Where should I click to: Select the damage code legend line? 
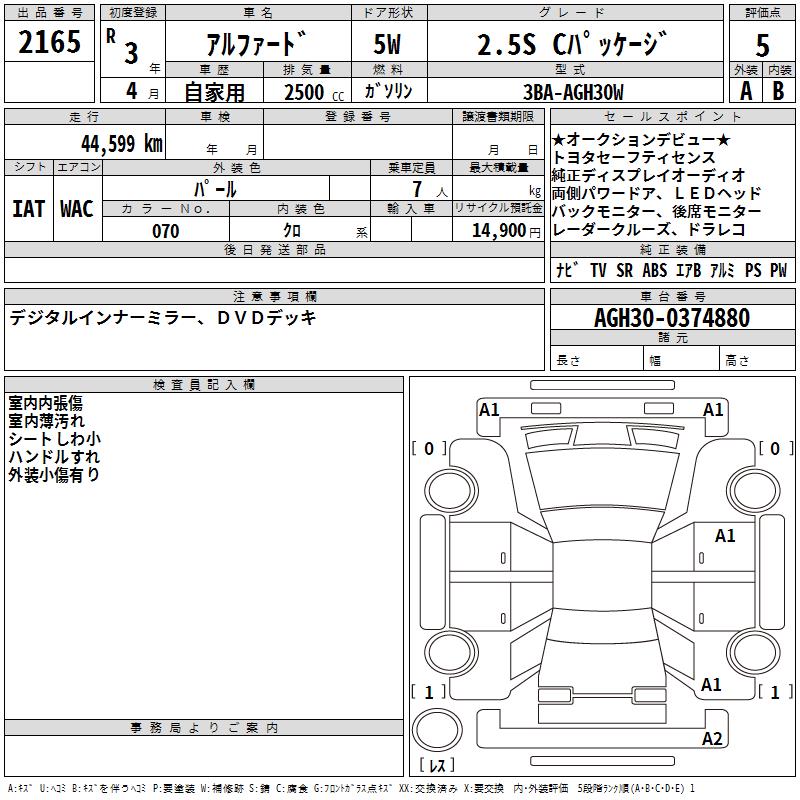click(351, 788)
